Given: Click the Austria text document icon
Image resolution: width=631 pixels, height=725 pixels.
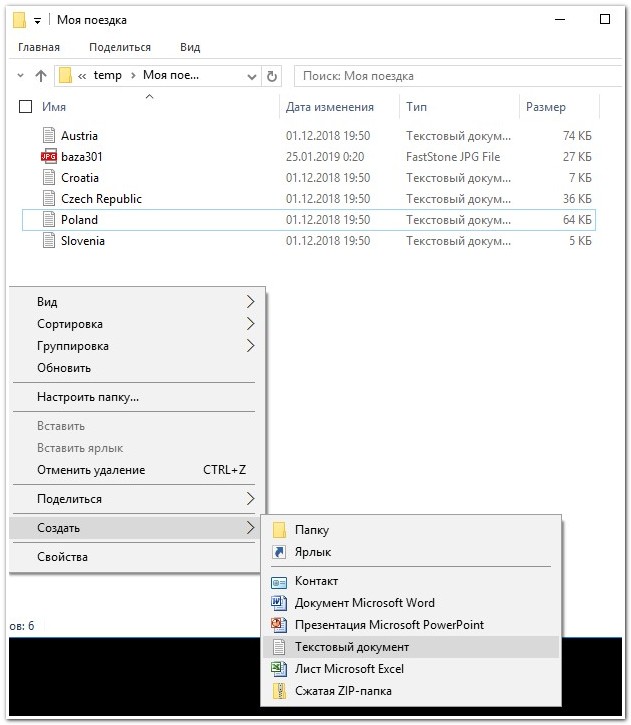Looking at the screenshot, I should click(x=50, y=136).
